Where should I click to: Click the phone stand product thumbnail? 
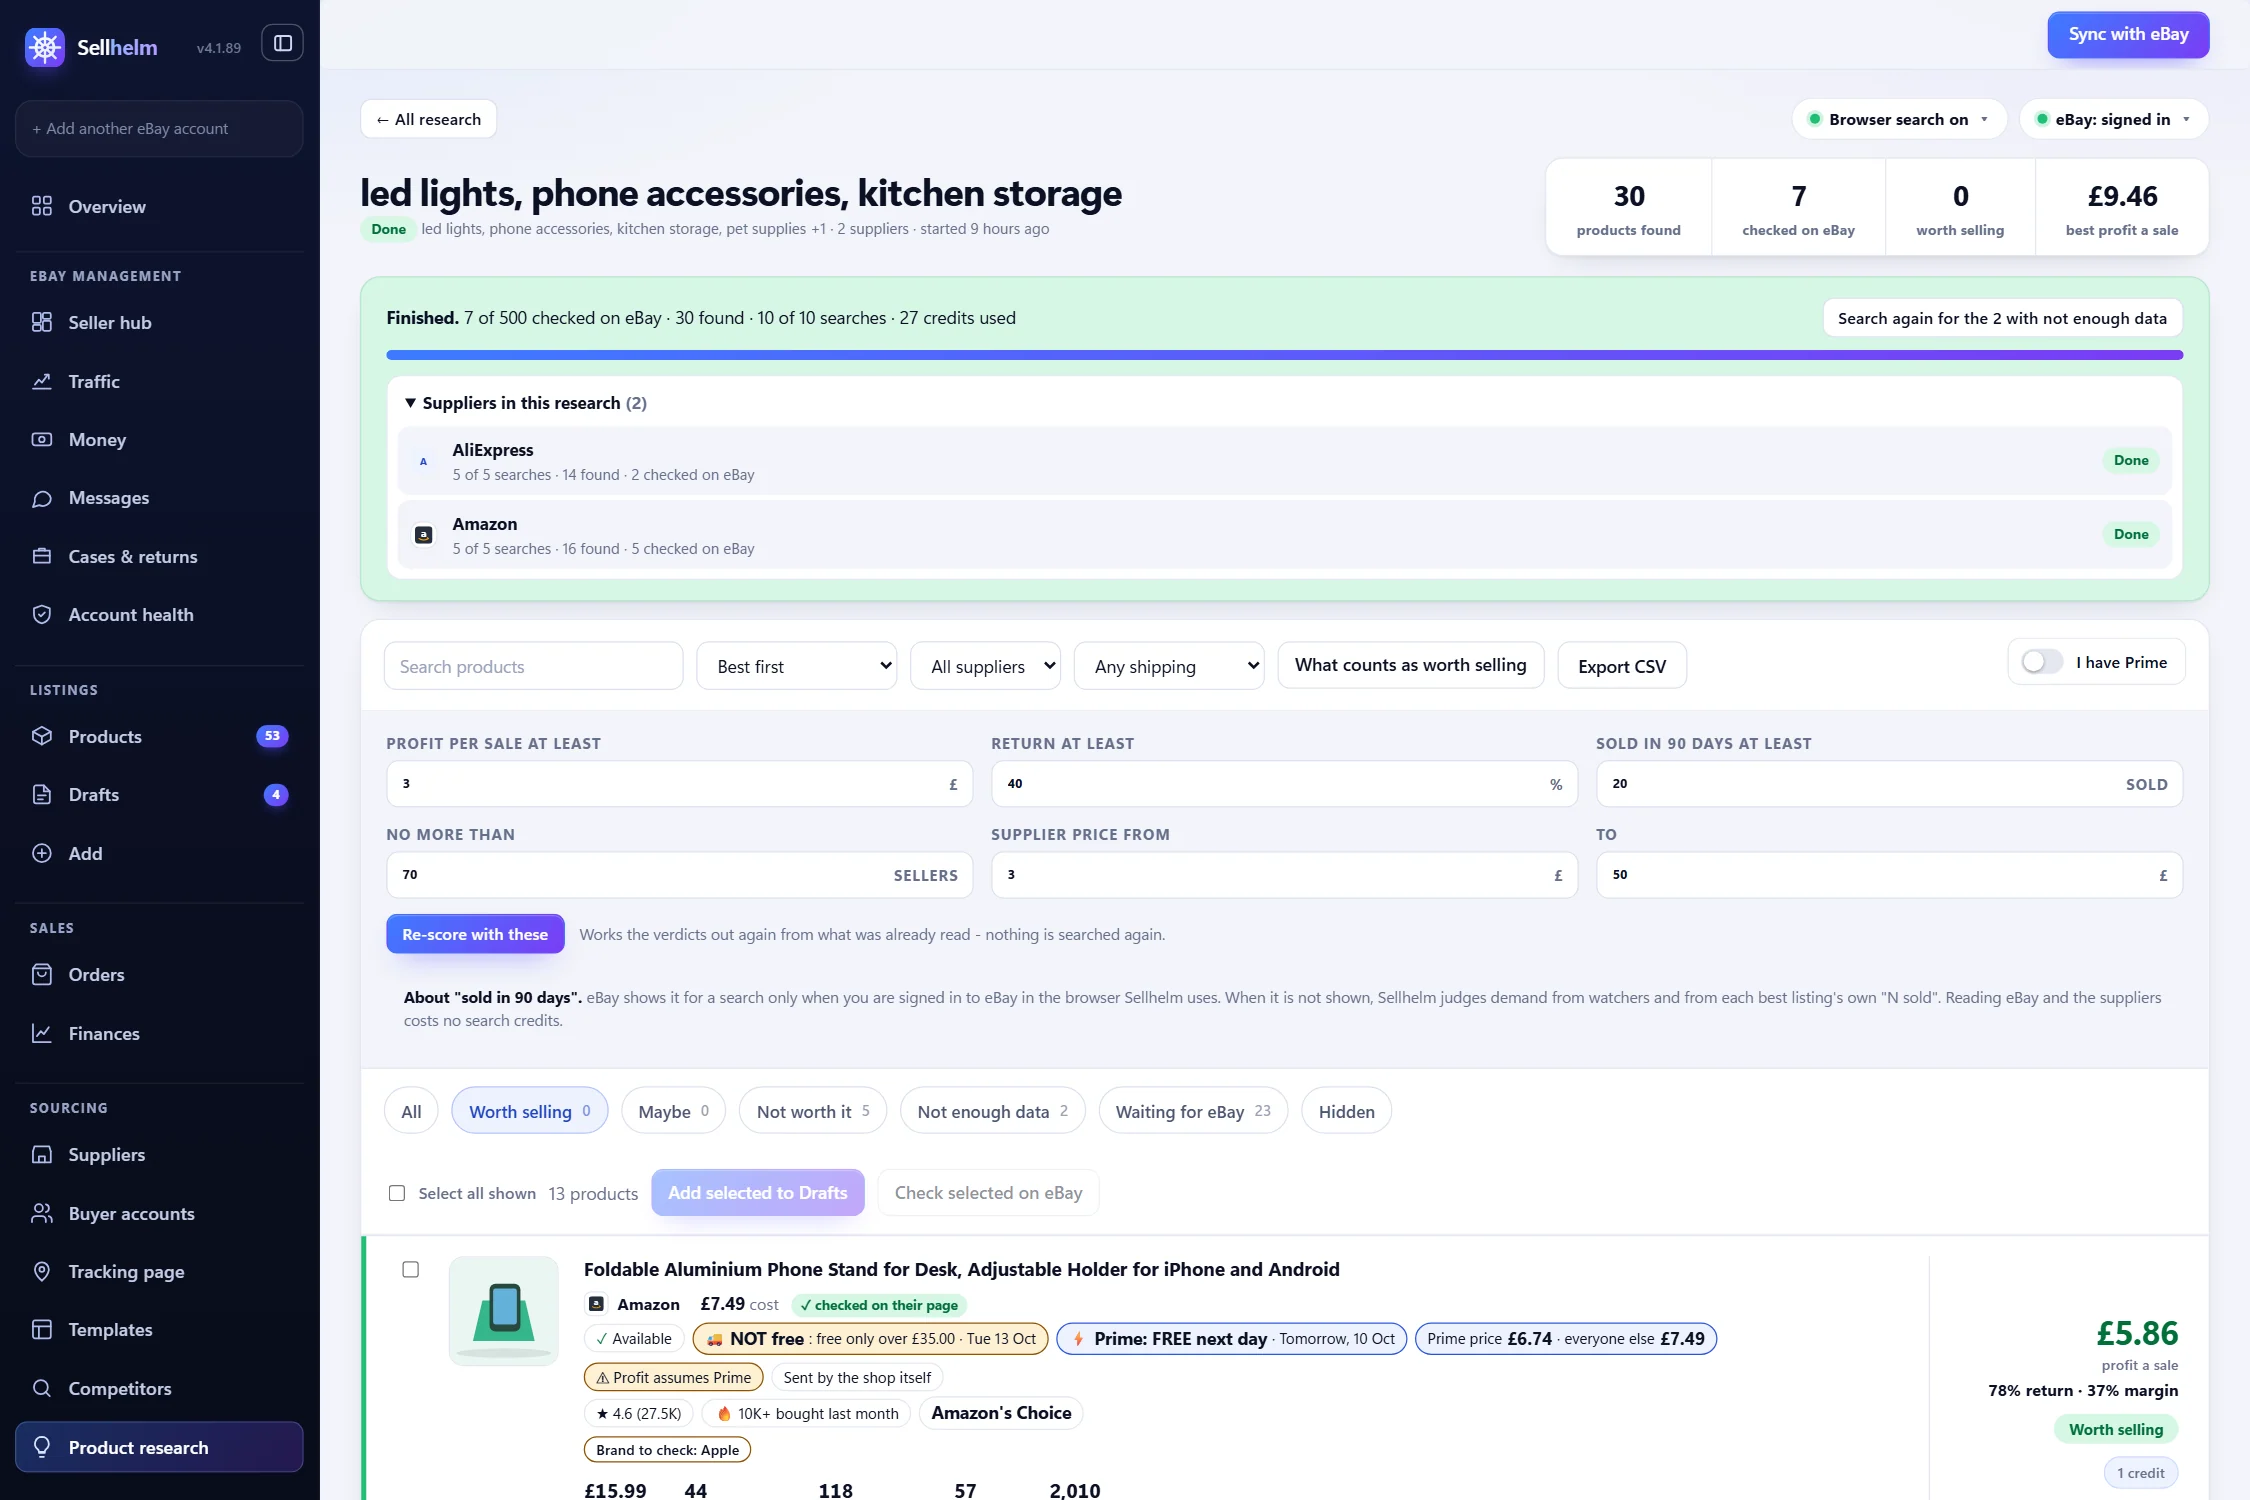[x=504, y=1311]
